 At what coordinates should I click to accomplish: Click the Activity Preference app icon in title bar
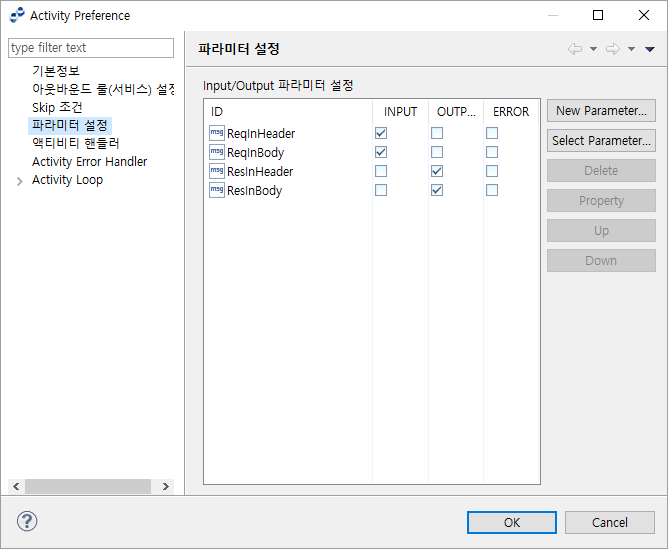(17, 15)
